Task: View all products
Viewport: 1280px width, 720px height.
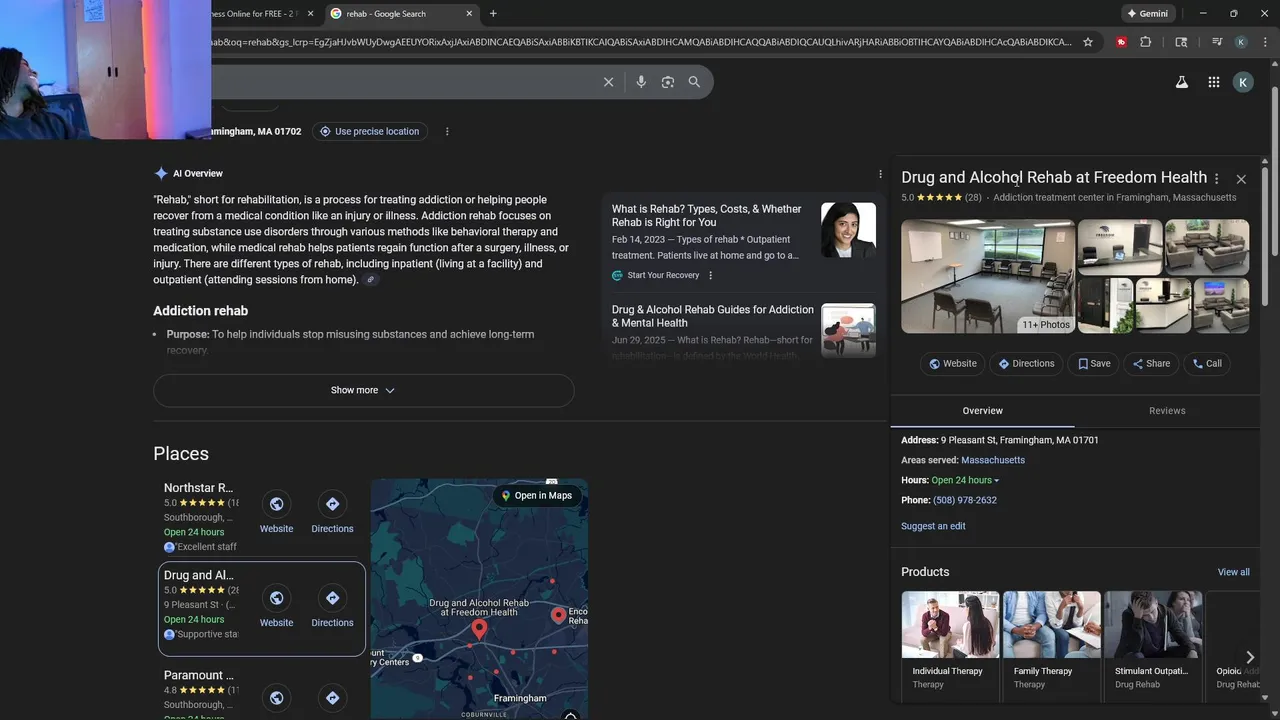Action: point(1233,572)
